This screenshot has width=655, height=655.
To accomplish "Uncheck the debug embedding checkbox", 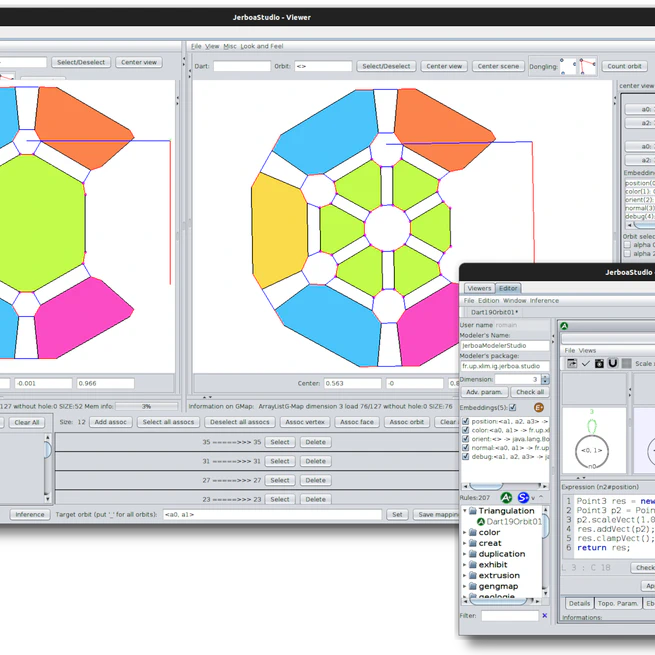I will coord(466,457).
